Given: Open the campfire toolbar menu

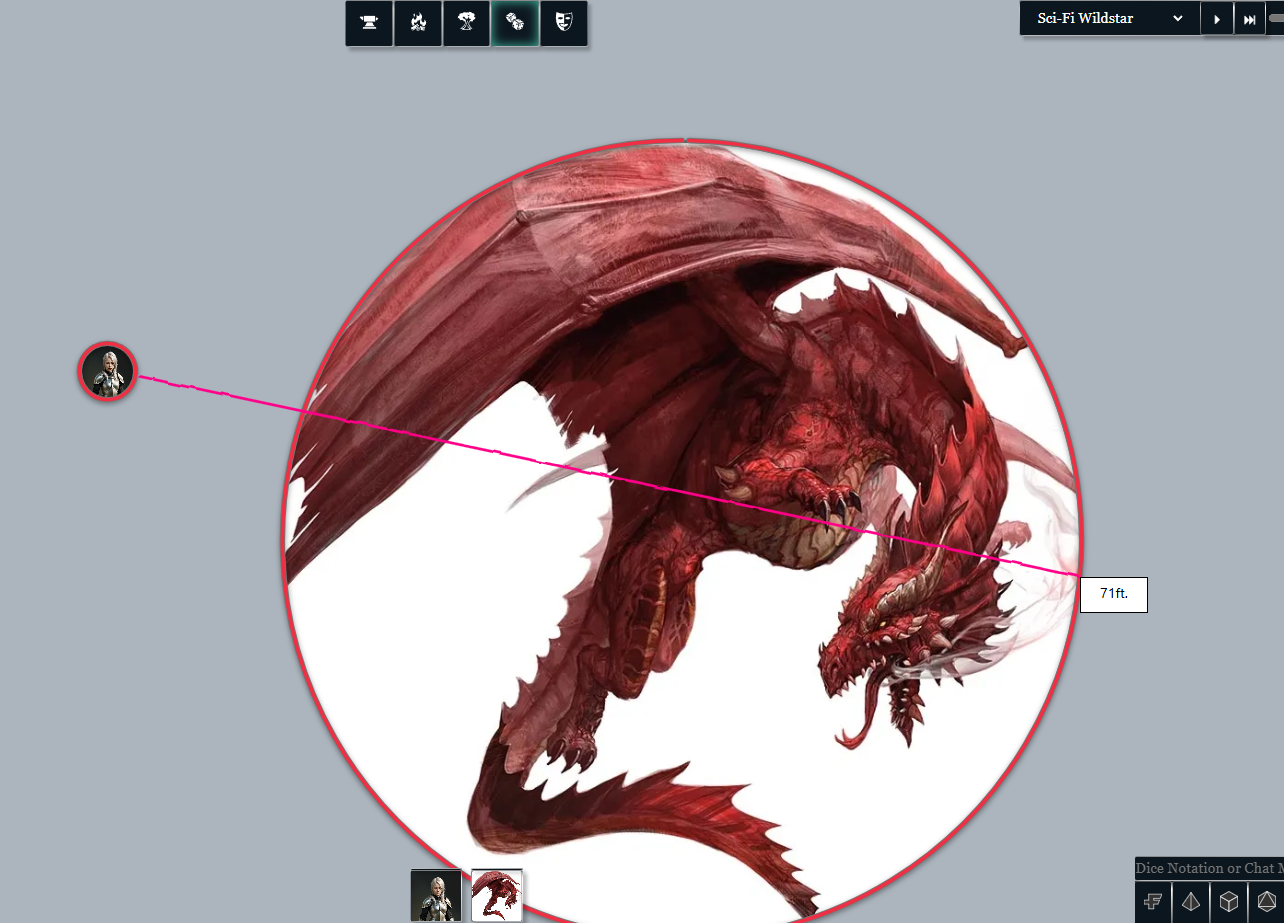Looking at the screenshot, I should pos(418,23).
